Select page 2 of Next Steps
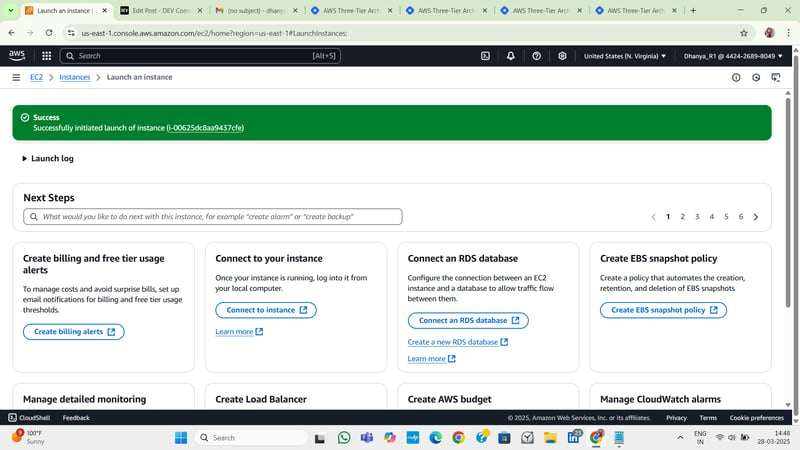Image resolution: width=800 pixels, height=450 pixels. (682, 217)
